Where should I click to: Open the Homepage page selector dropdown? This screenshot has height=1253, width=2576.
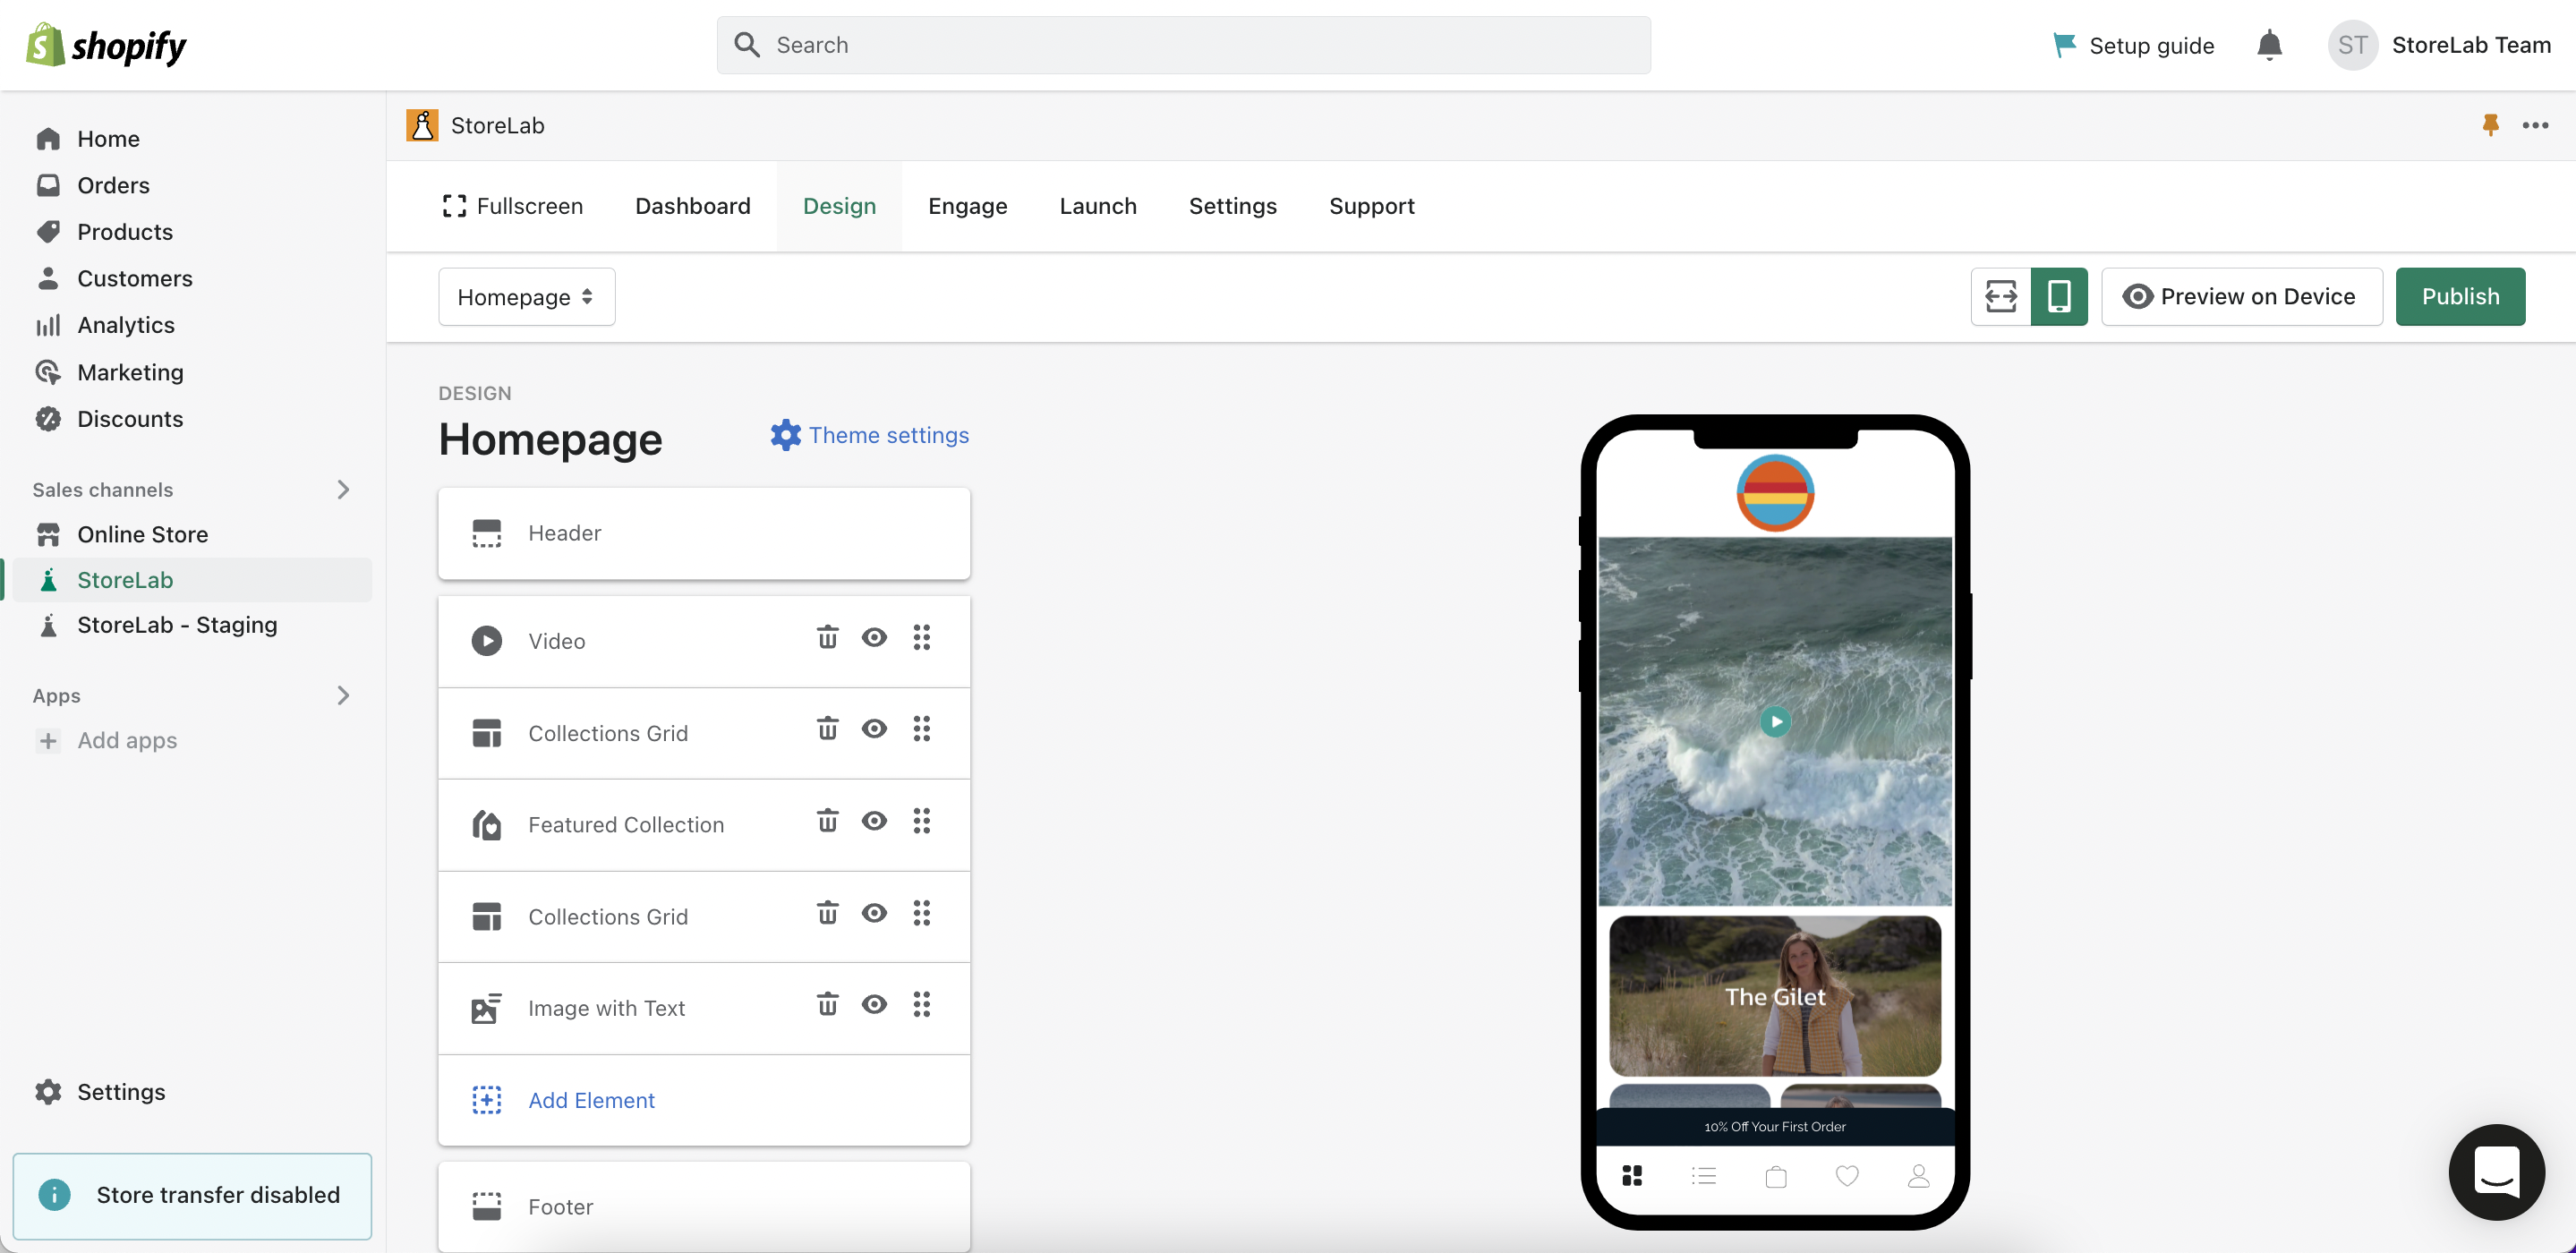point(526,297)
